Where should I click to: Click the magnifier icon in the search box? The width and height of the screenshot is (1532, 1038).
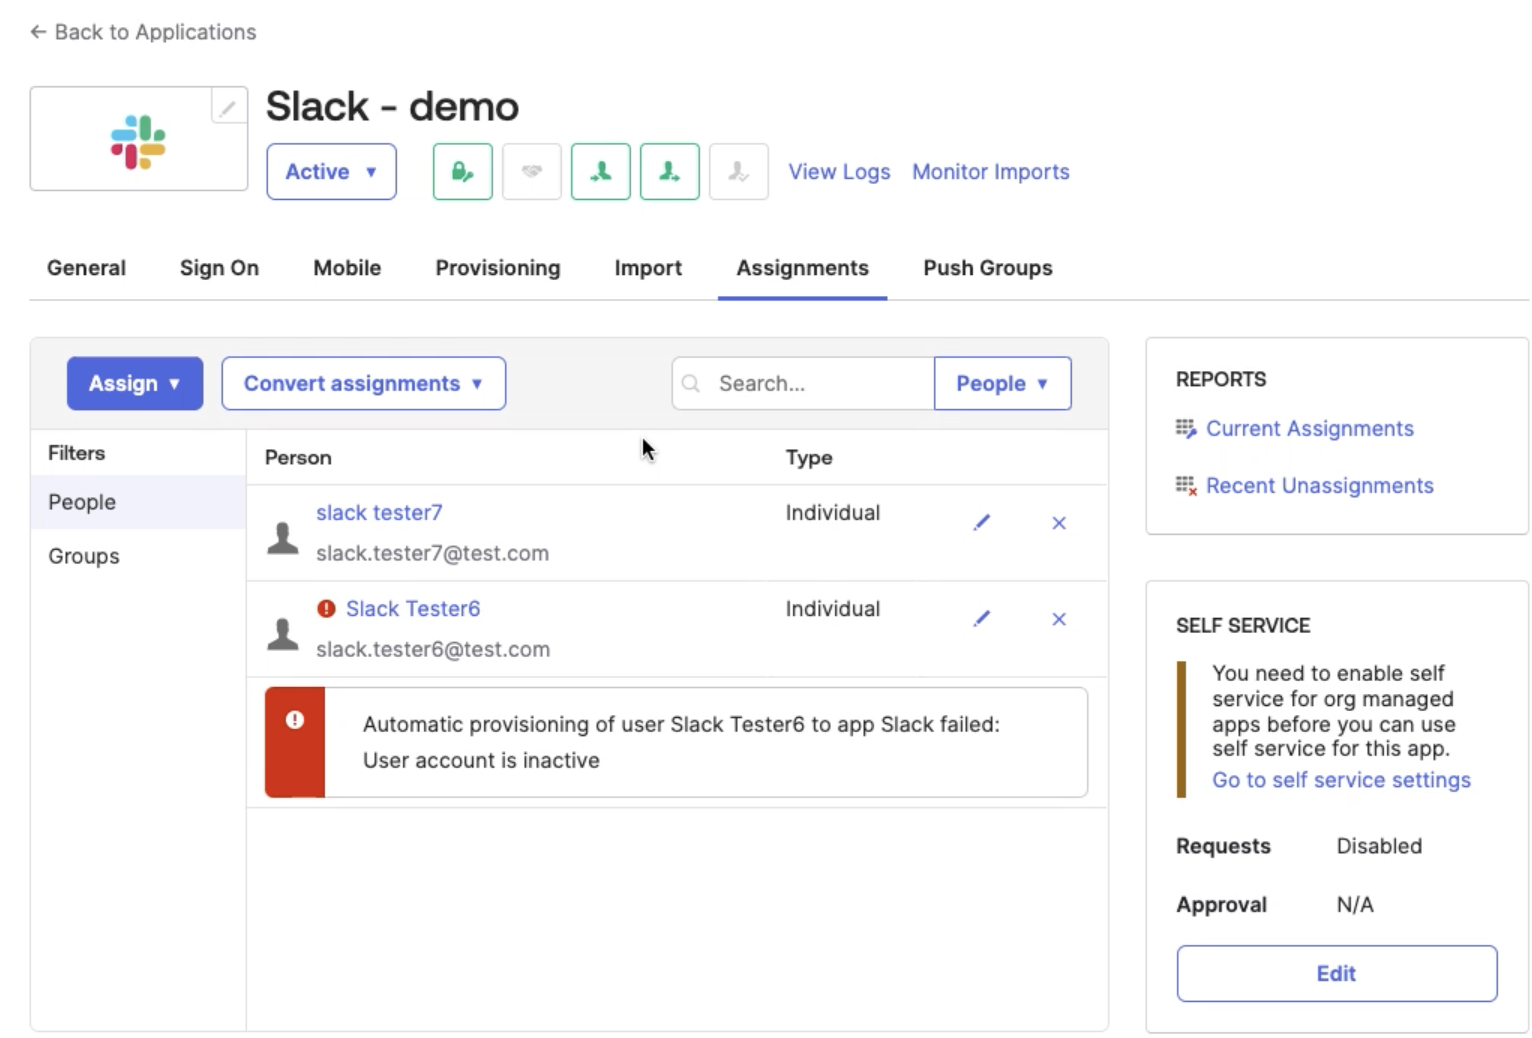(x=691, y=383)
